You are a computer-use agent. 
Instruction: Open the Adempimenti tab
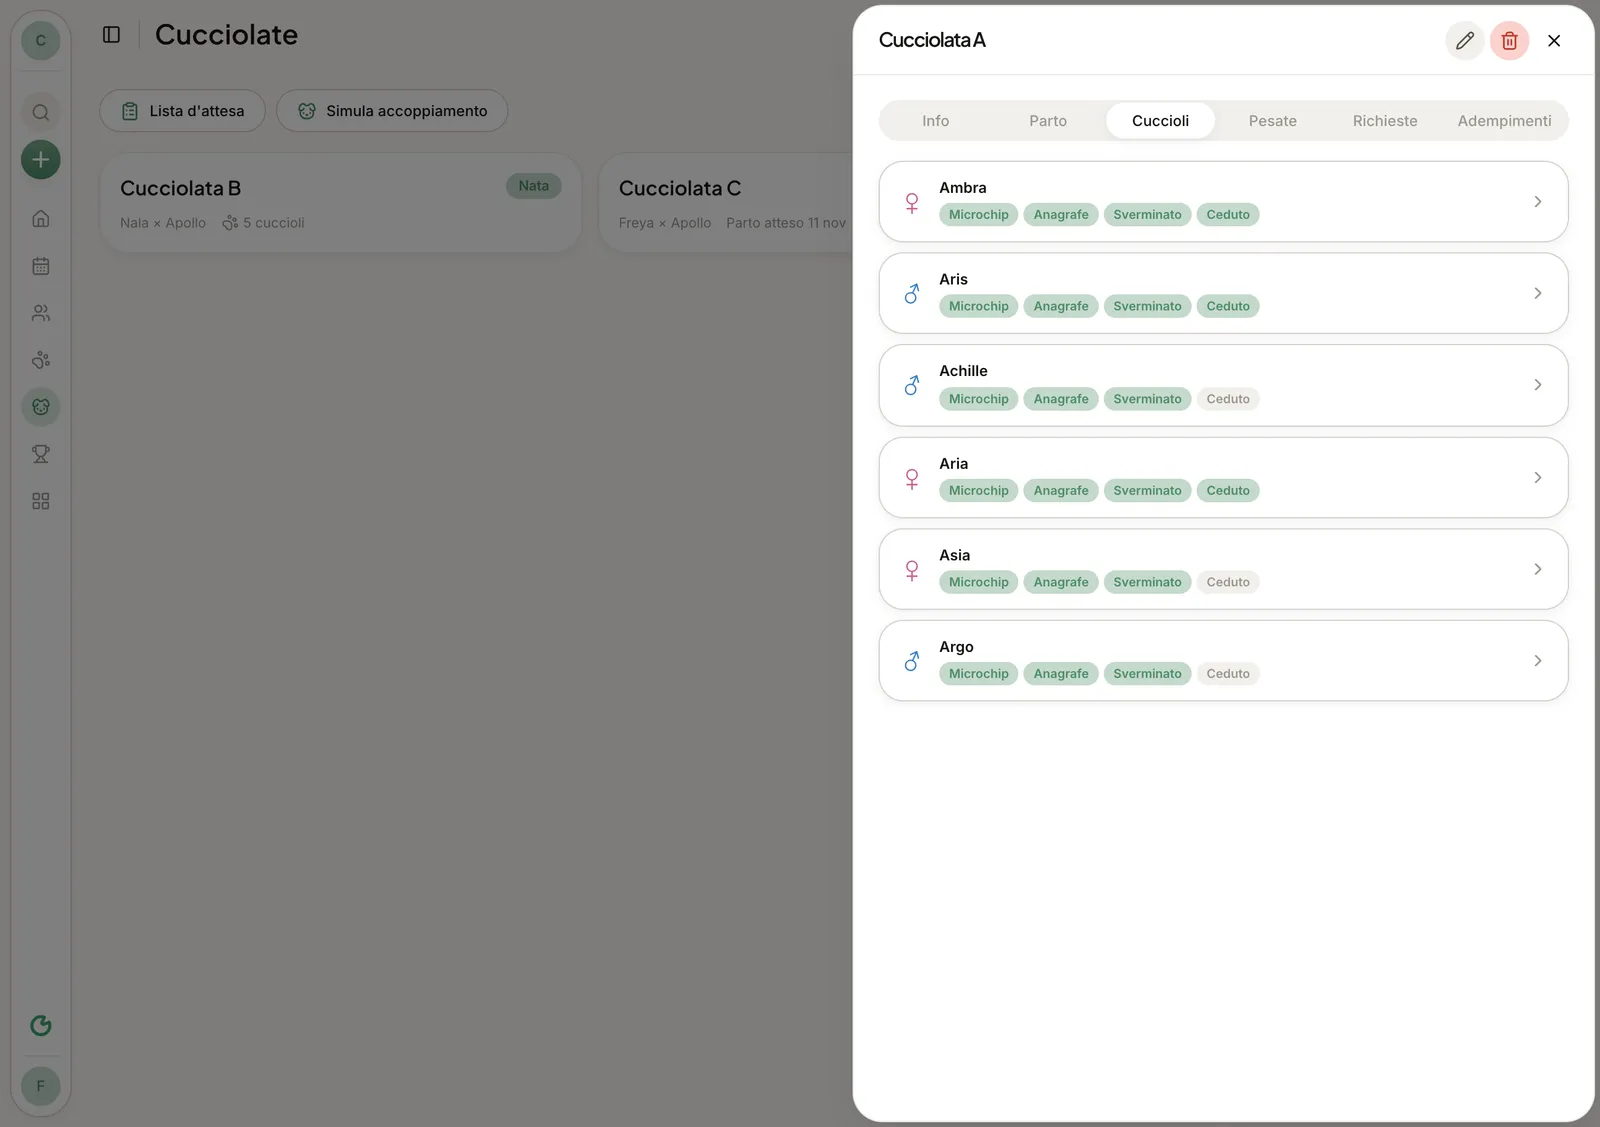click(1504, 121)
